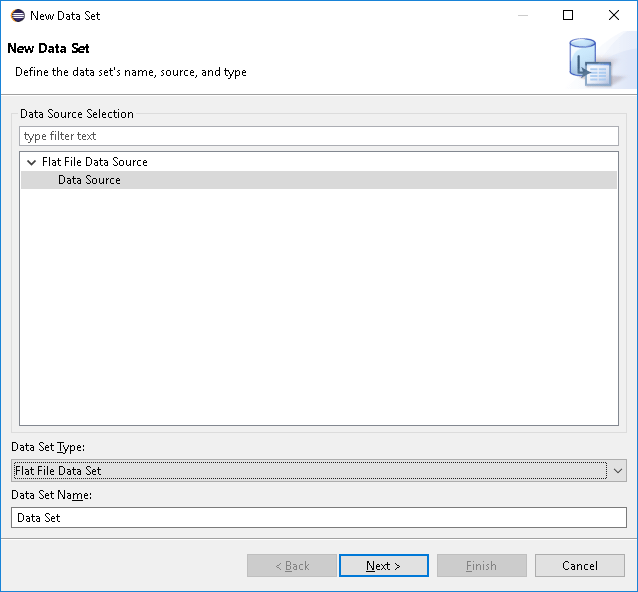The height and width of the screenshot is (592, 638).
Task: Select the Flat File Data Source node
Action: (94, 162)
